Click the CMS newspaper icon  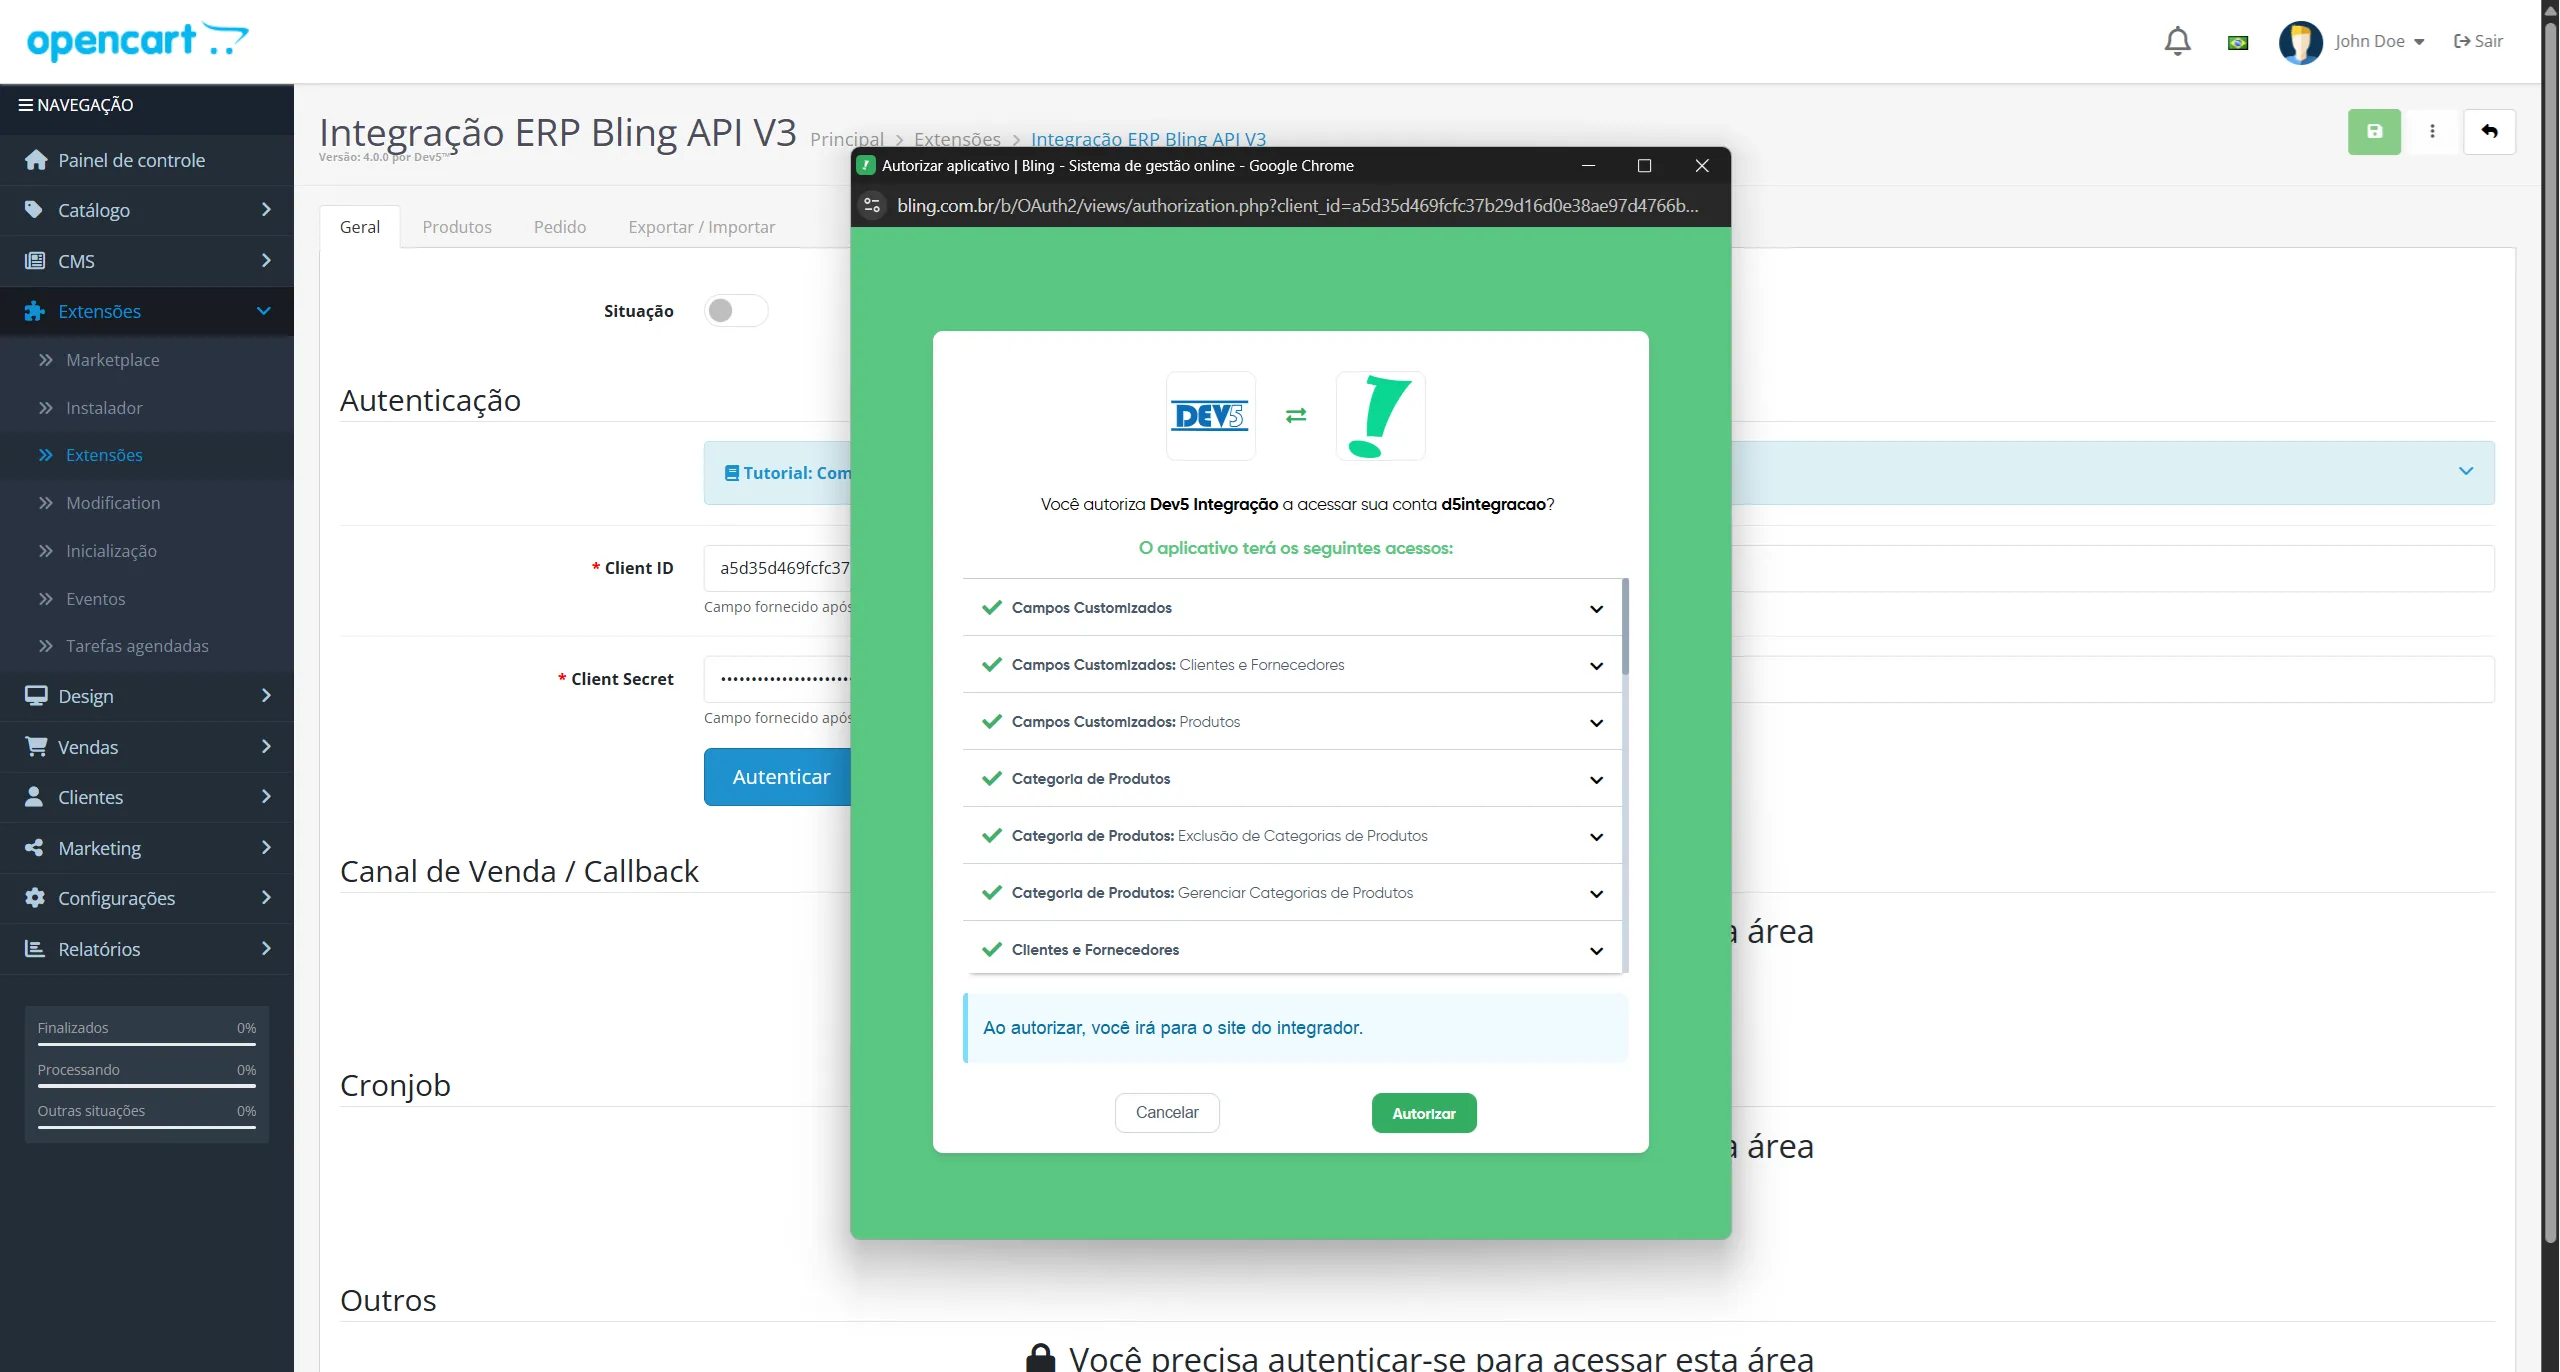(35, 261)
